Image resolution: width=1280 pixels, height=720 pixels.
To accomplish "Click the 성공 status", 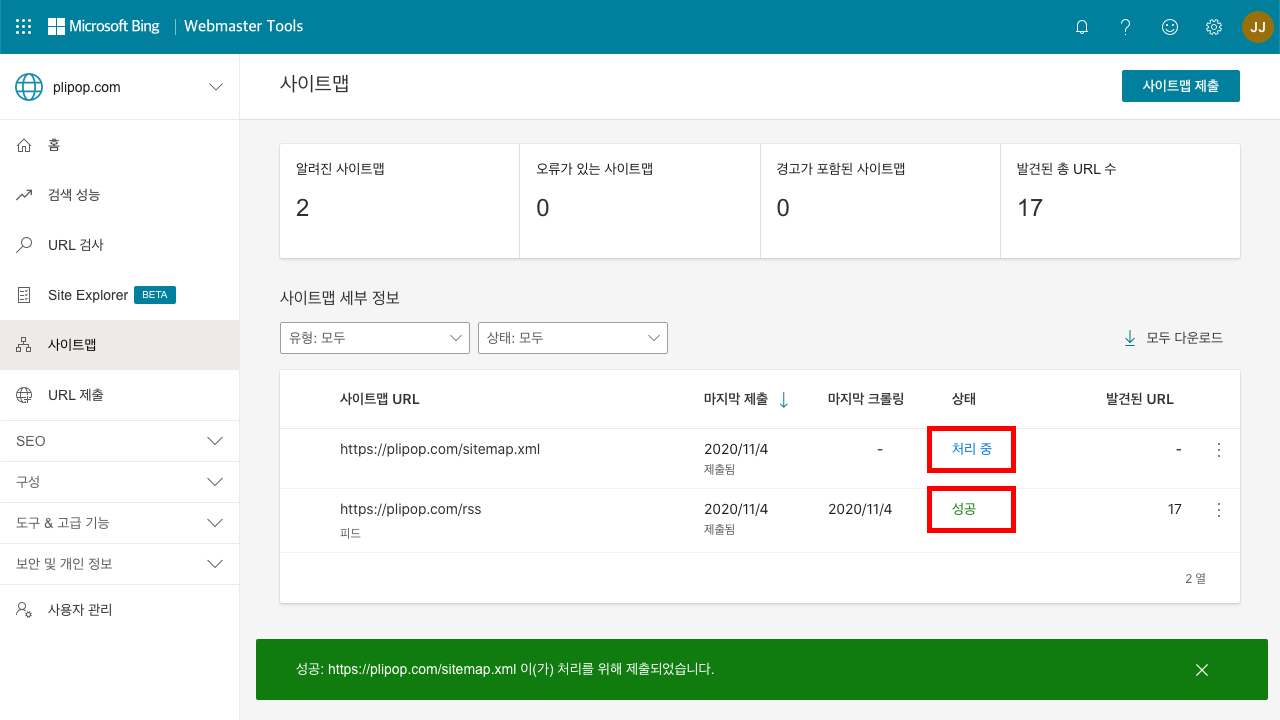I will [964, 509].
